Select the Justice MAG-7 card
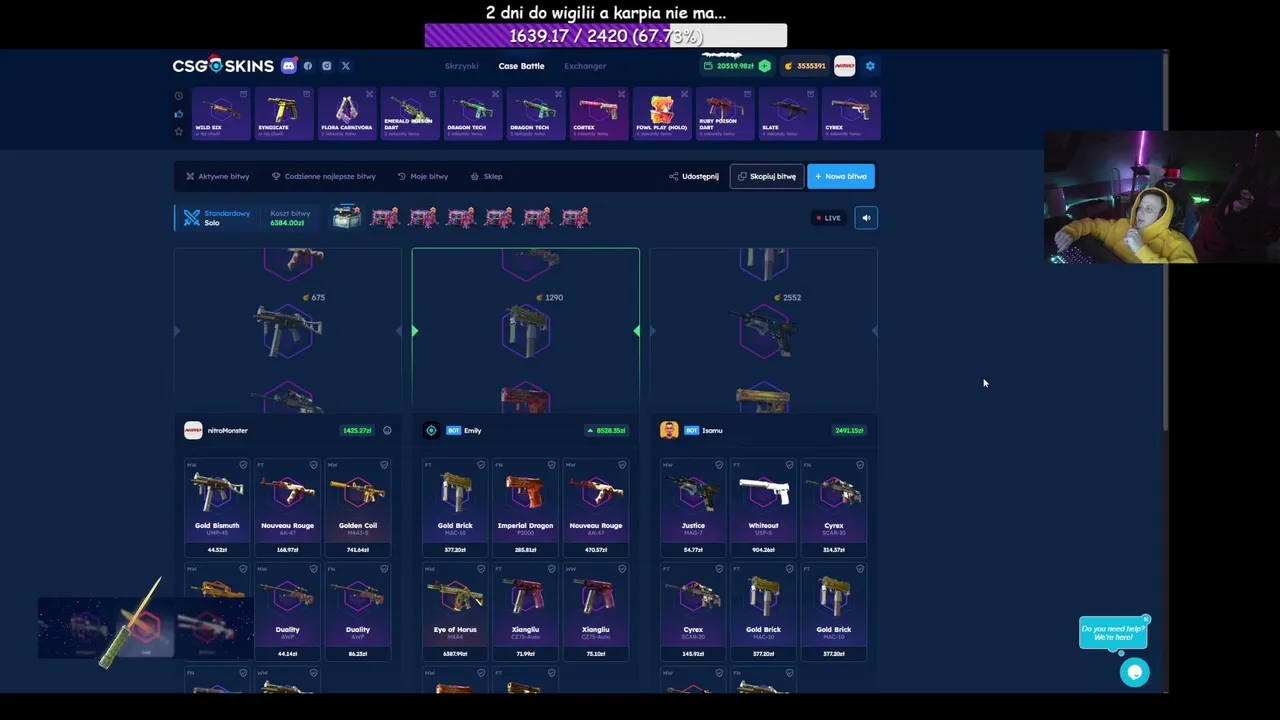 (693, 507)
